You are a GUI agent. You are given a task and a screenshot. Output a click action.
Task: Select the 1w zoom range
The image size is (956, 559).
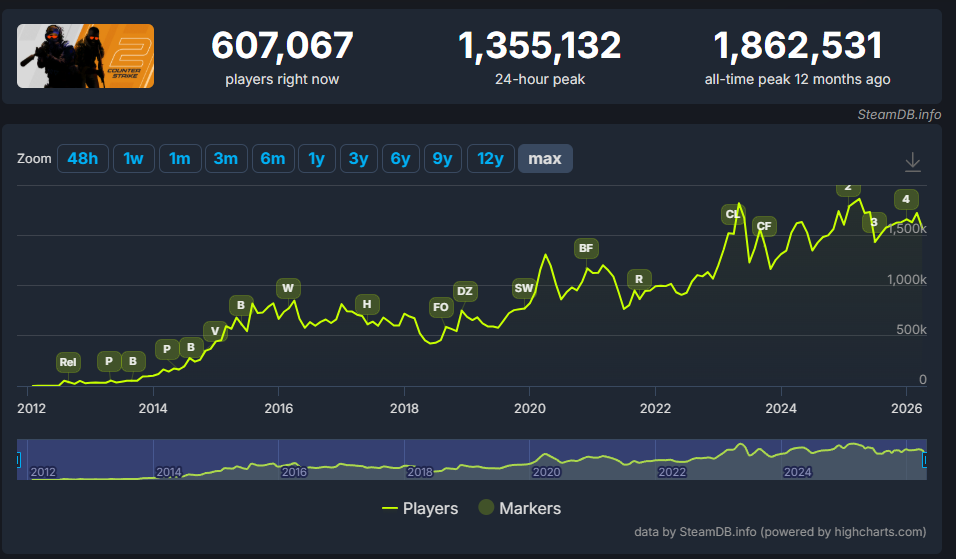(x=134, y=158)
